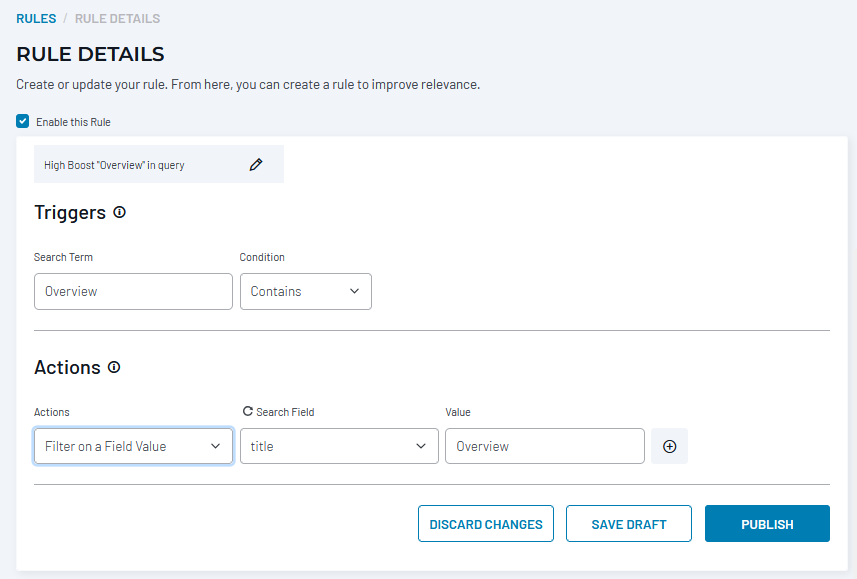Click the Enable this Rule label

point(73,122)
